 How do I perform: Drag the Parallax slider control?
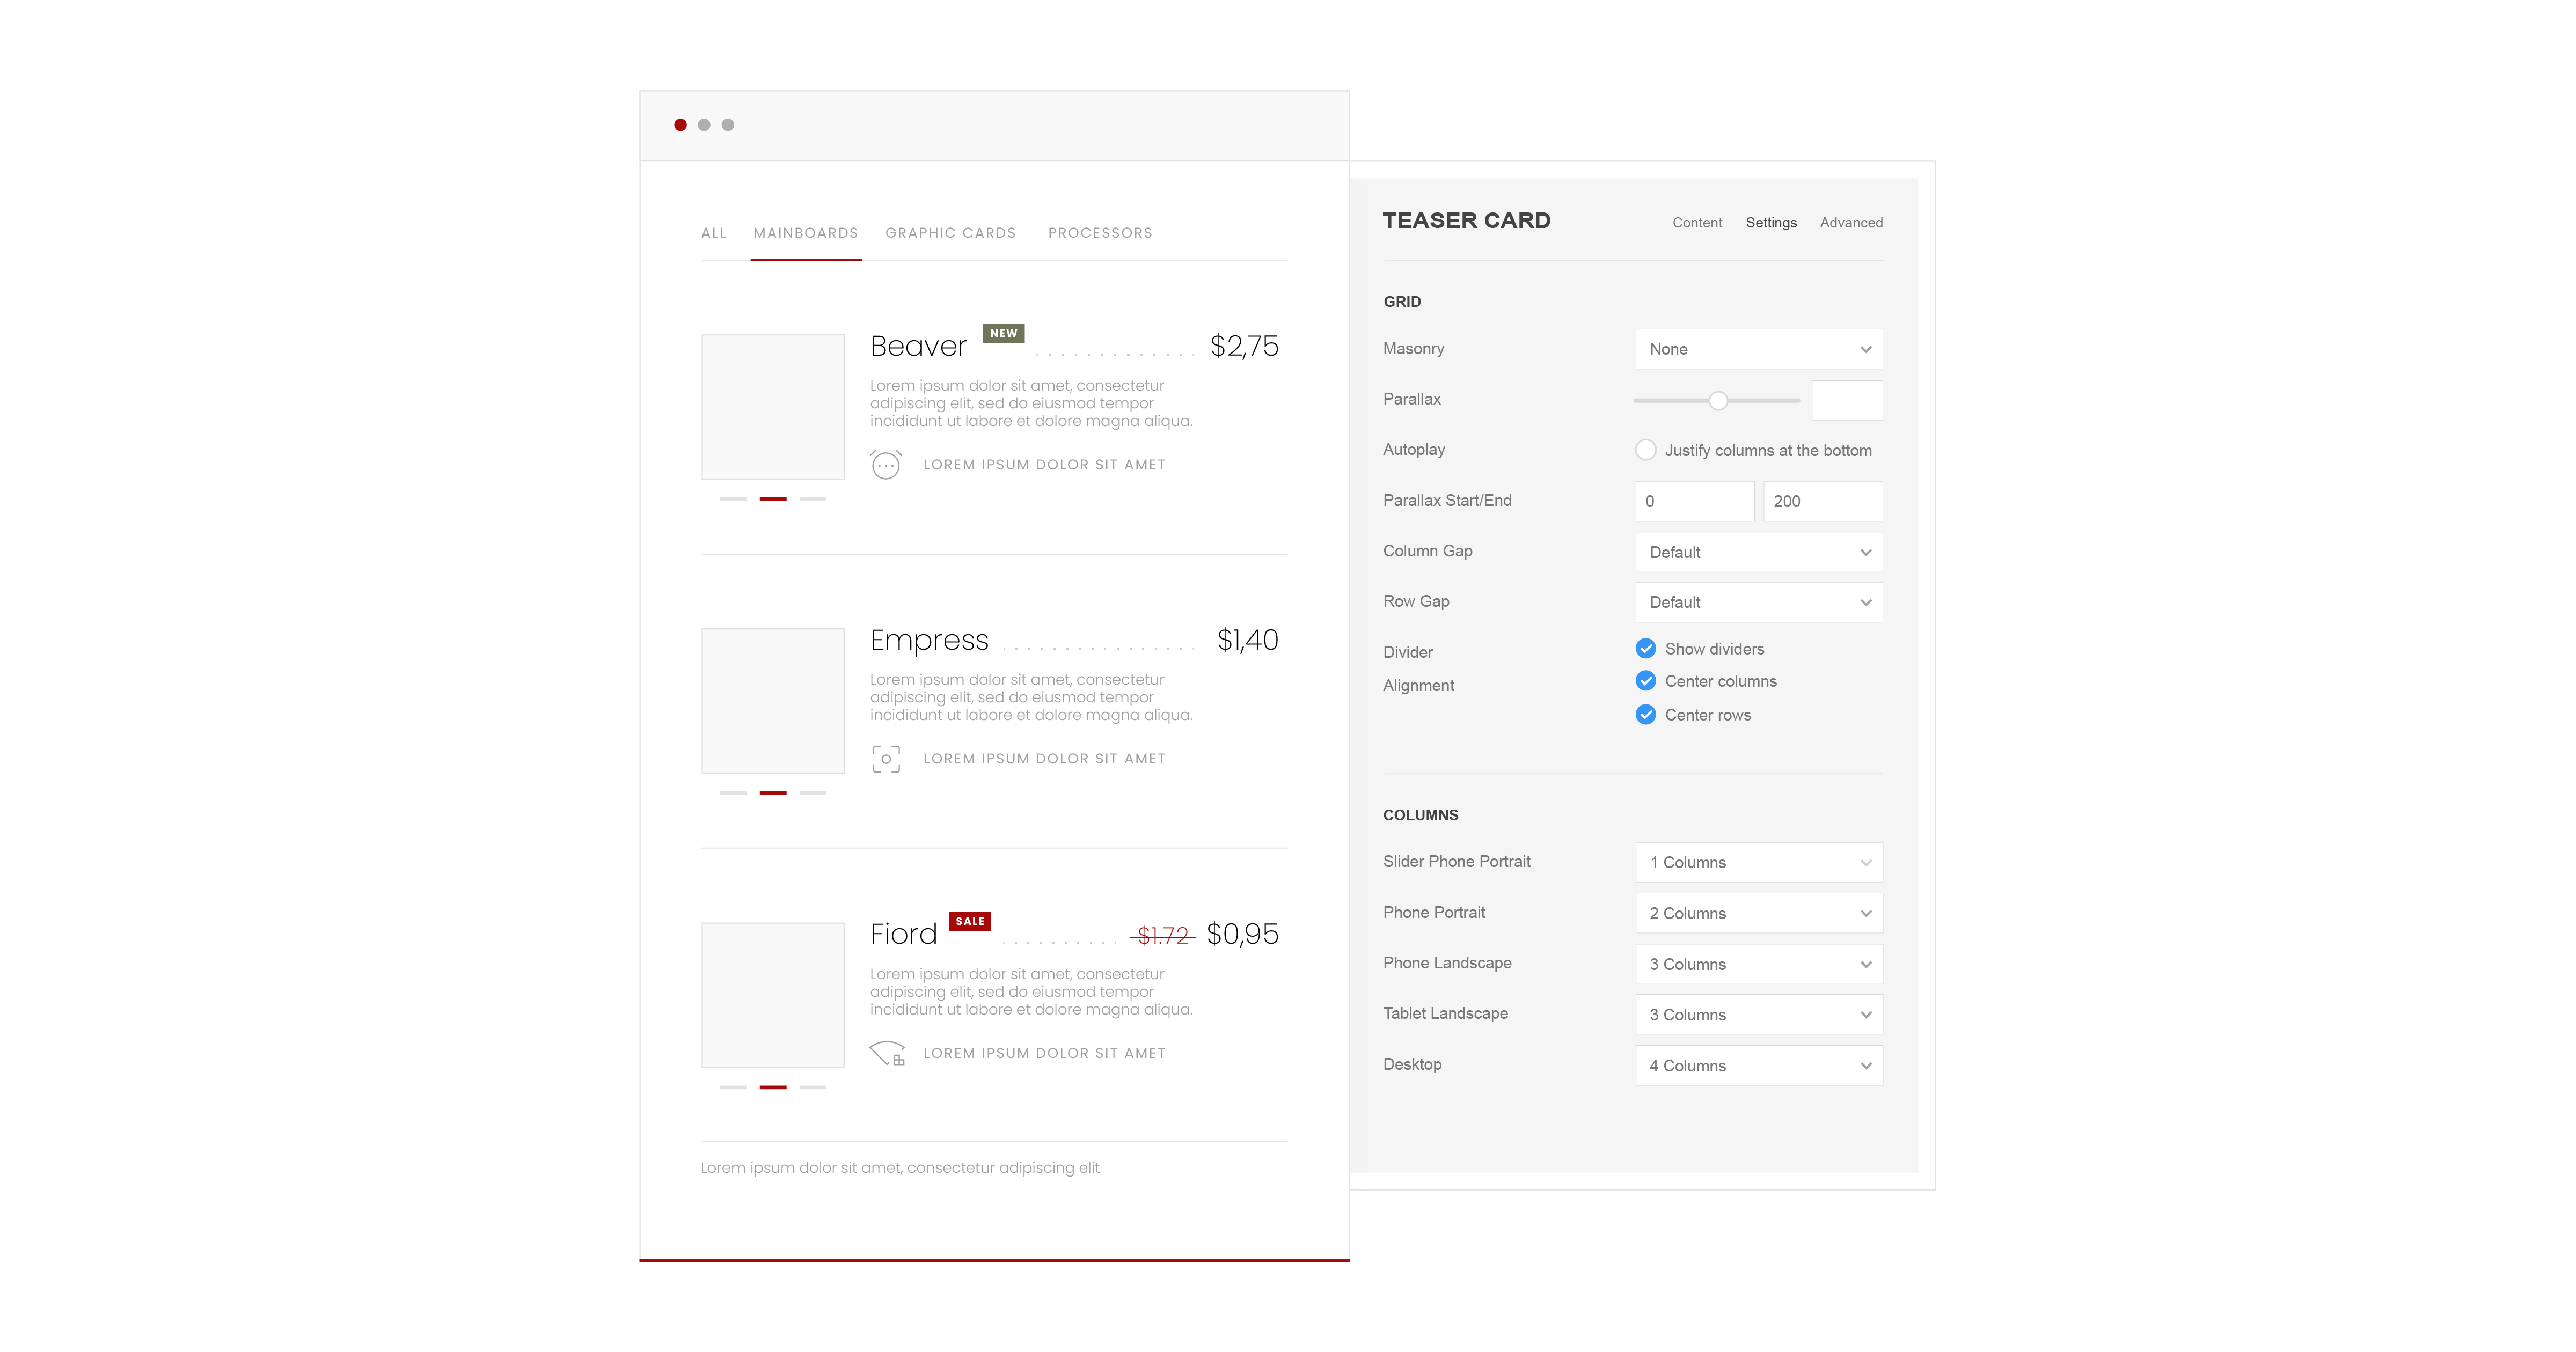click(1716, 399)
